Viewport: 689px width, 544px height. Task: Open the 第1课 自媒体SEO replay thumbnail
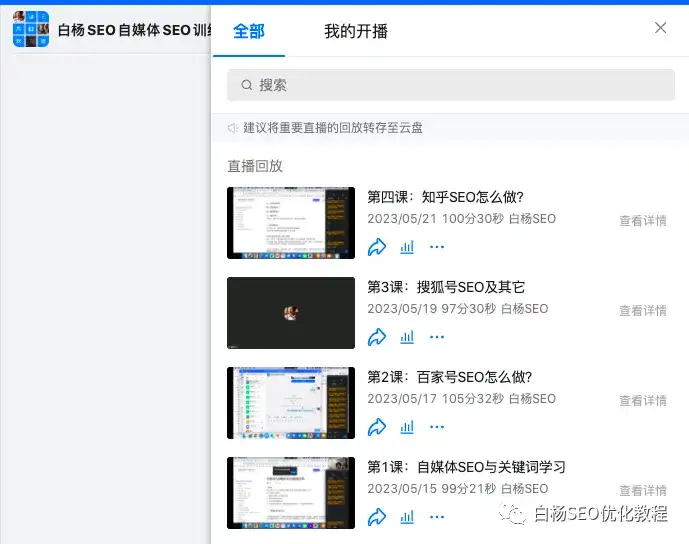pyautogui.click(x=291, y=493)
